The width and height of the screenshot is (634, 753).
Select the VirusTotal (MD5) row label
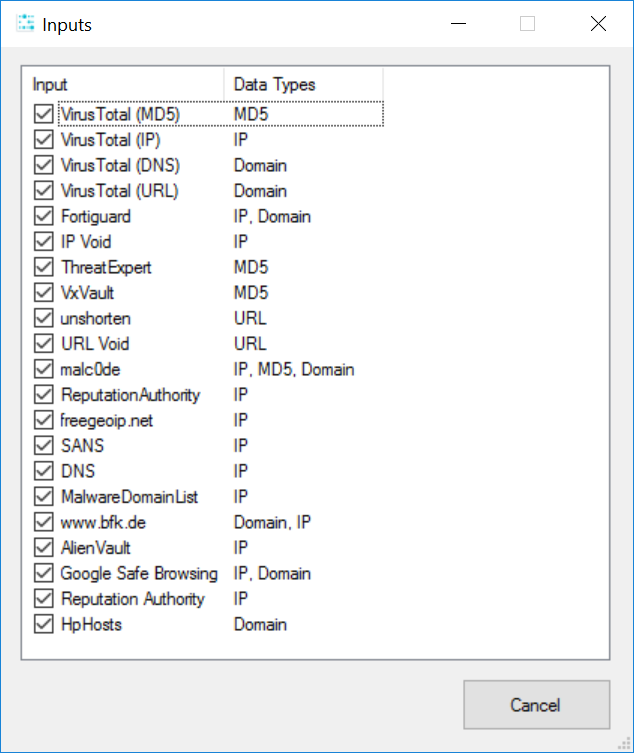[120, 114]
